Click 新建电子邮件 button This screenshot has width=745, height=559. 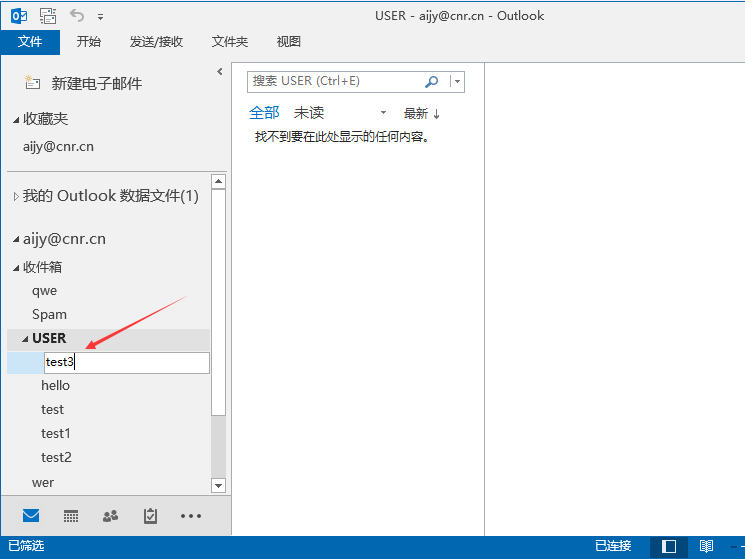(x=84, y=84)
